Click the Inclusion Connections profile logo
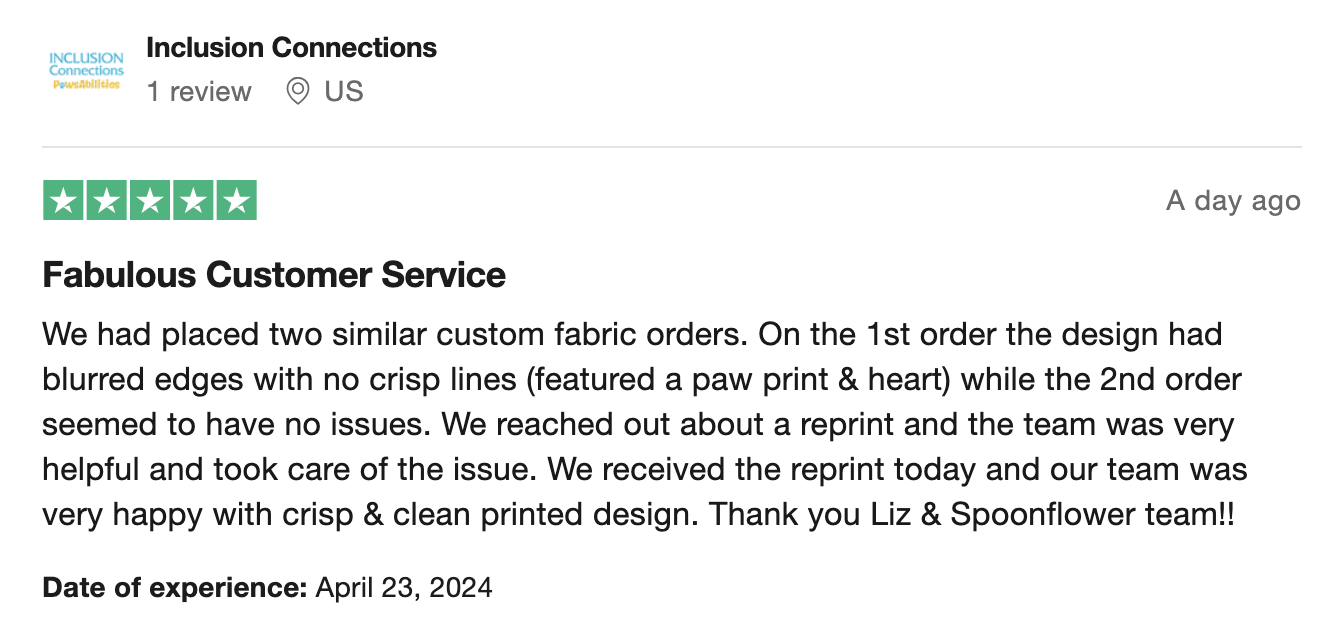The height and width of the screenshot is (625, 1332). click(86, 70)
